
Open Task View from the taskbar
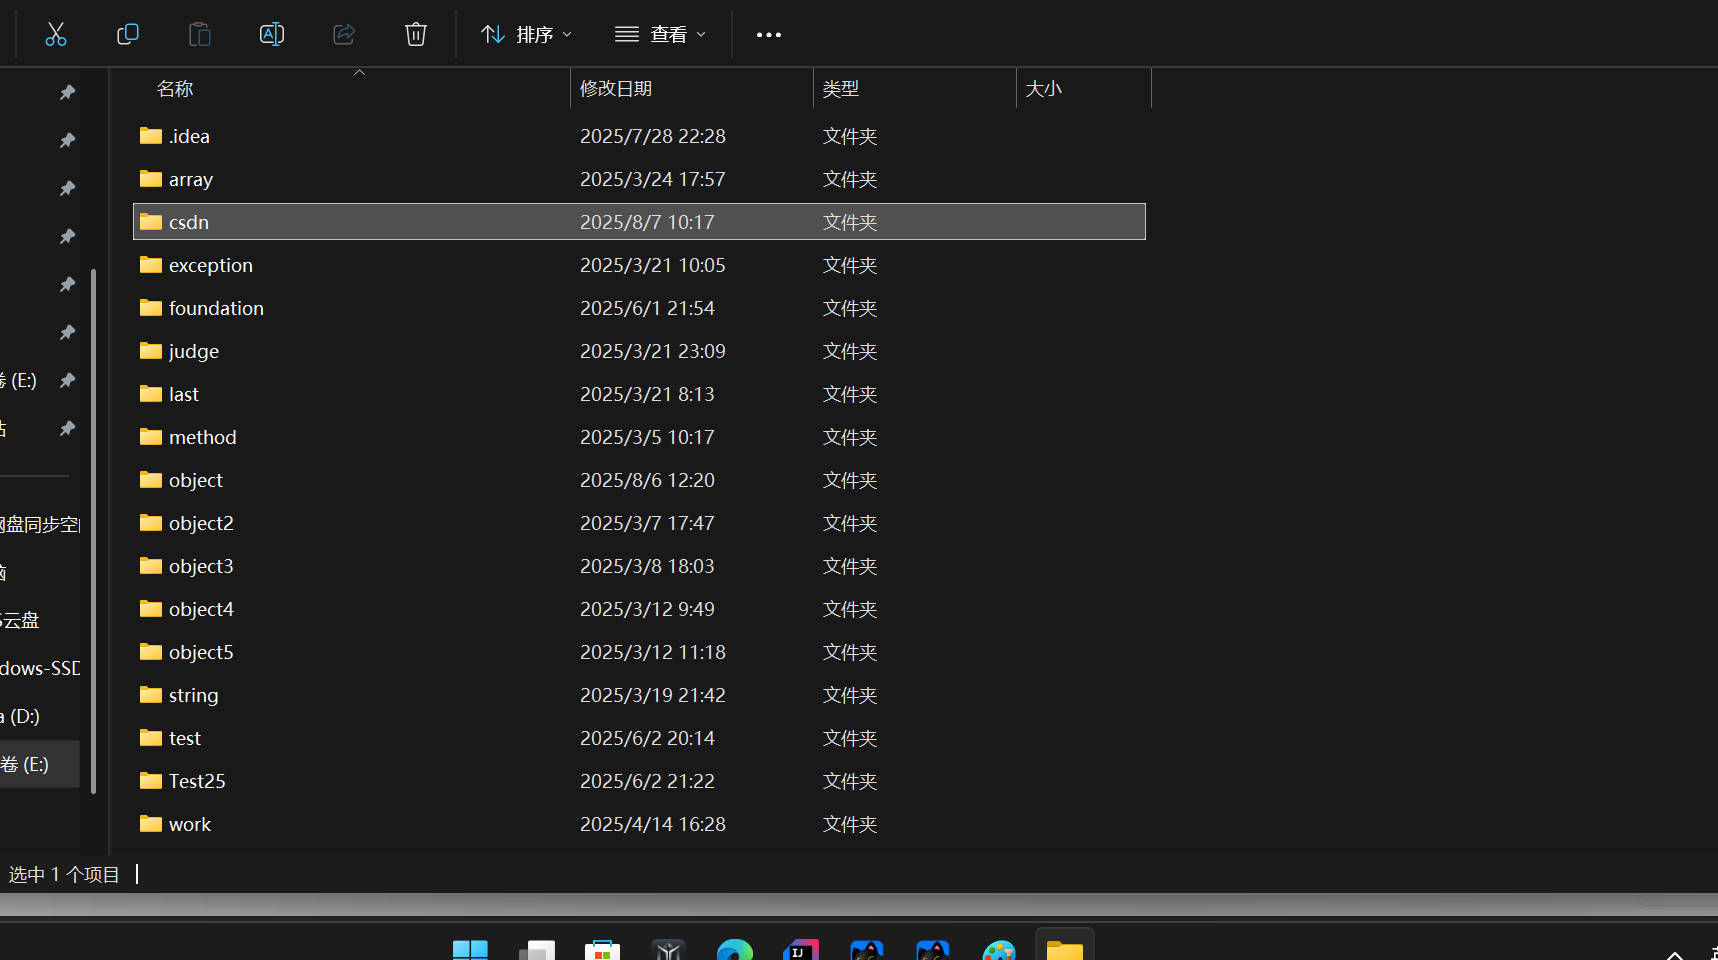point(537,950)
